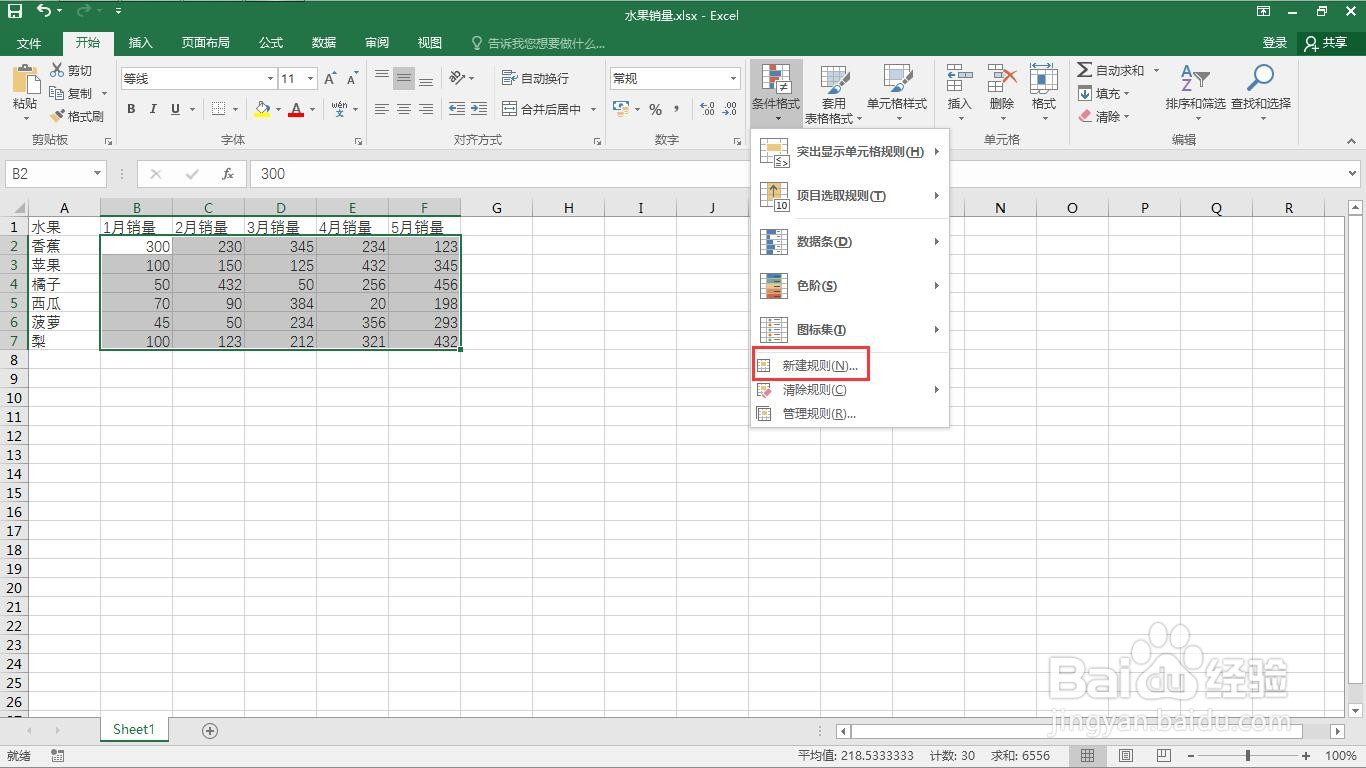Image resolution: width=1366 pixels, height=768 pixels.
Task: Toggle Italic formatting
Action: pos(153,109)
